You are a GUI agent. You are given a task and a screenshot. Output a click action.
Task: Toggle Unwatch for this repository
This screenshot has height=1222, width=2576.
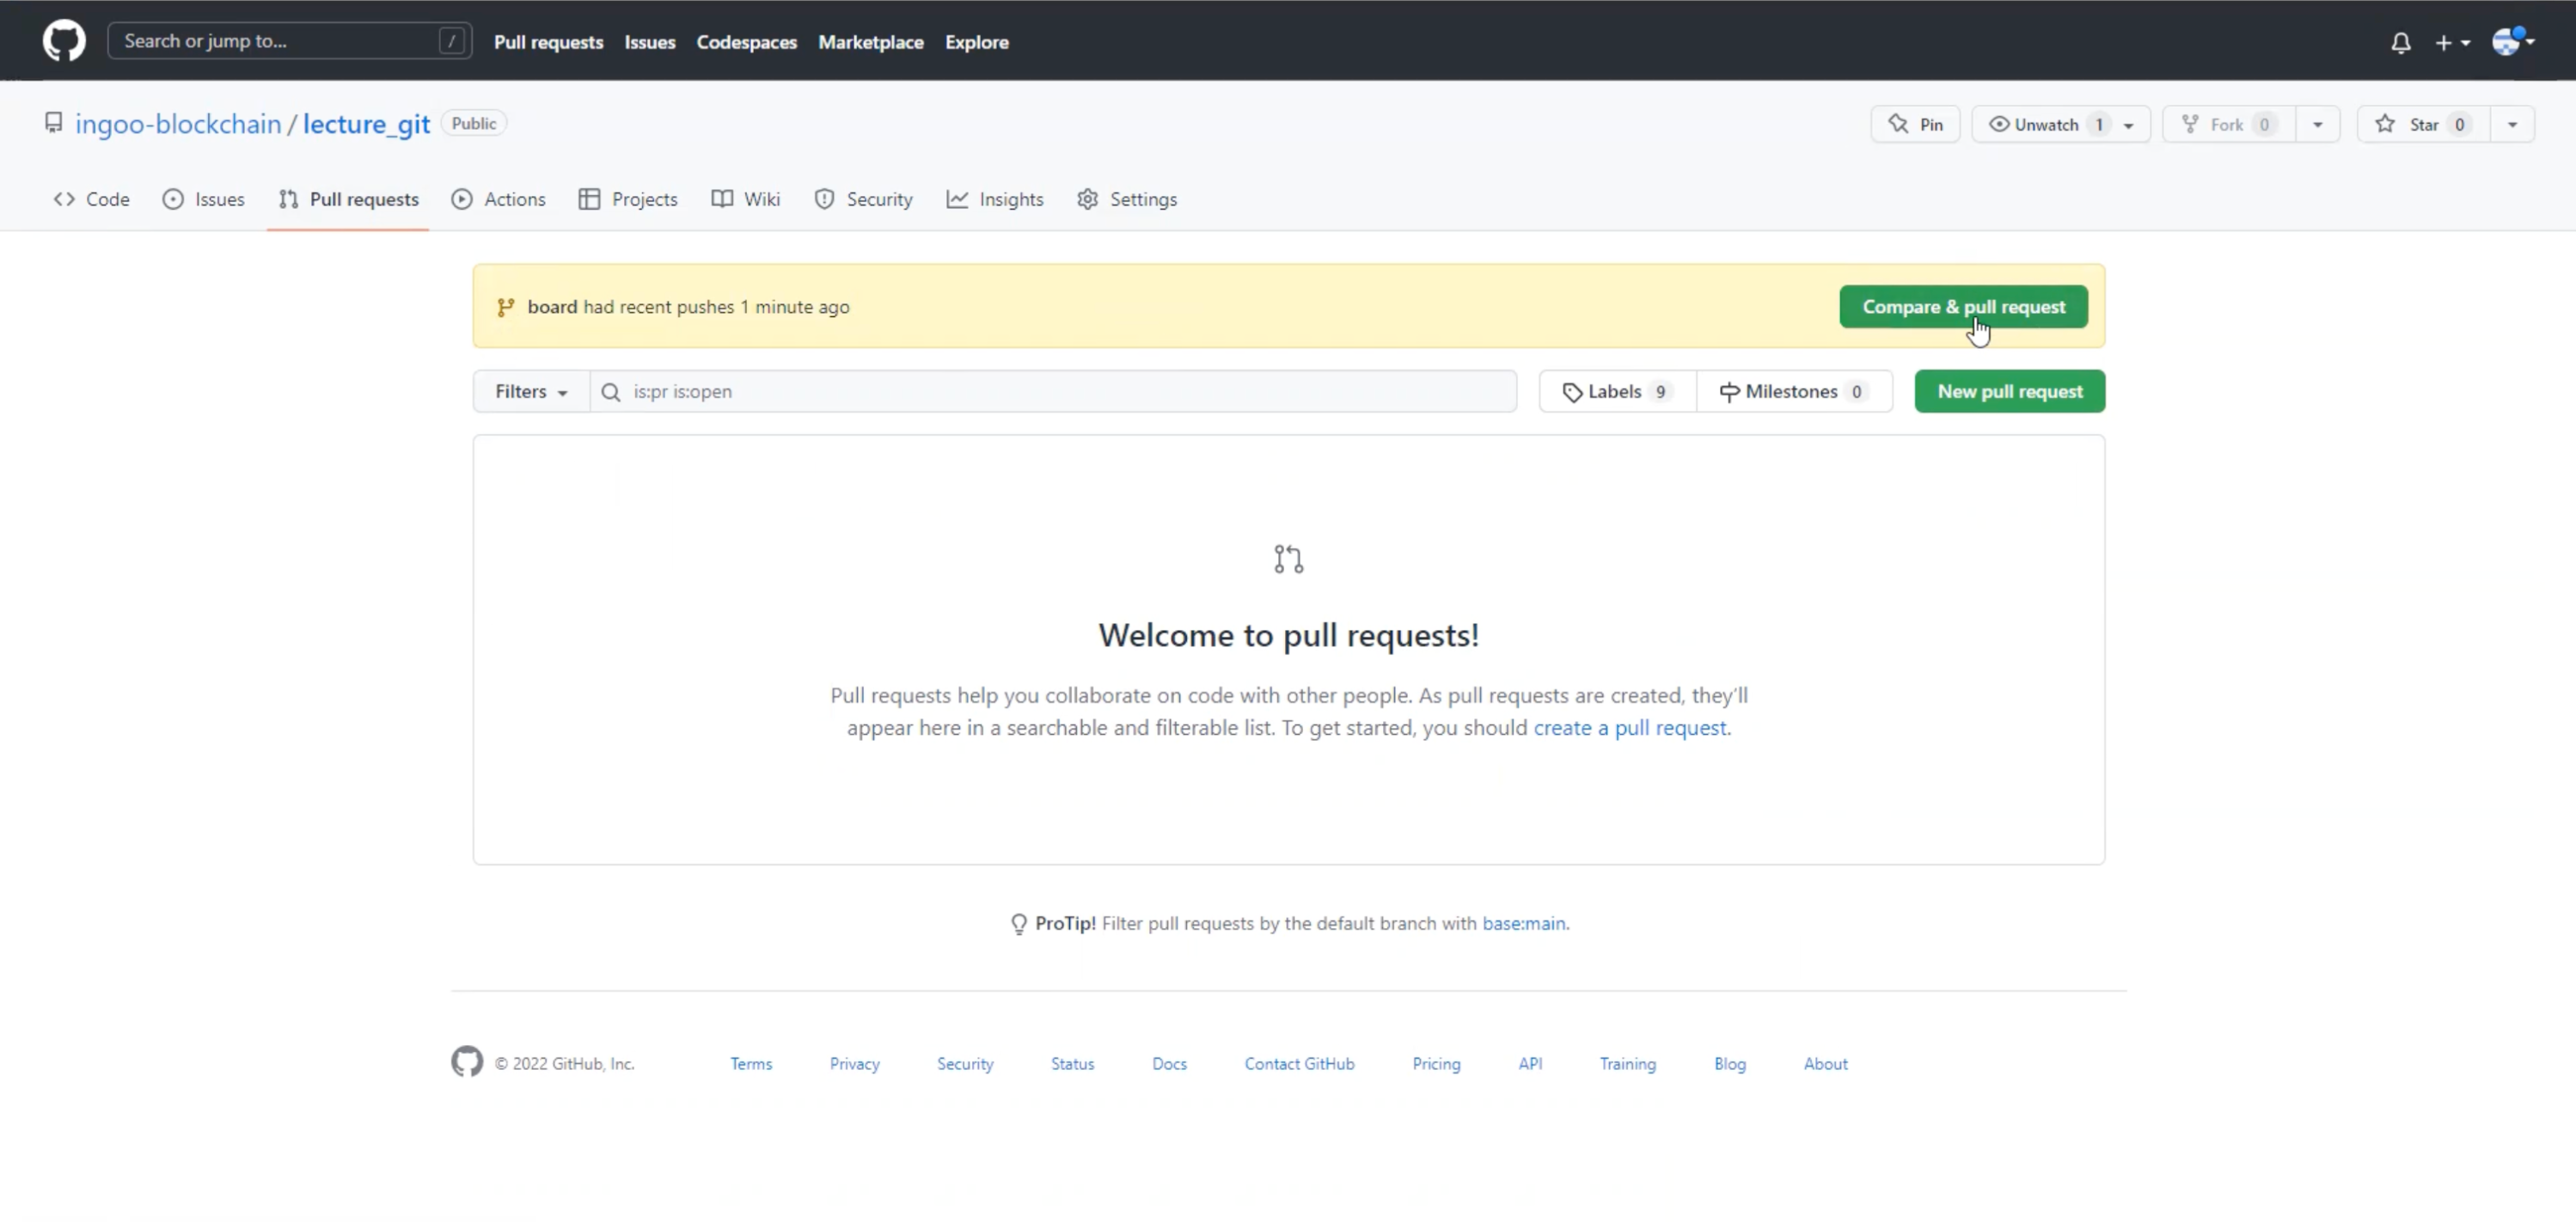pos(2045,124)
